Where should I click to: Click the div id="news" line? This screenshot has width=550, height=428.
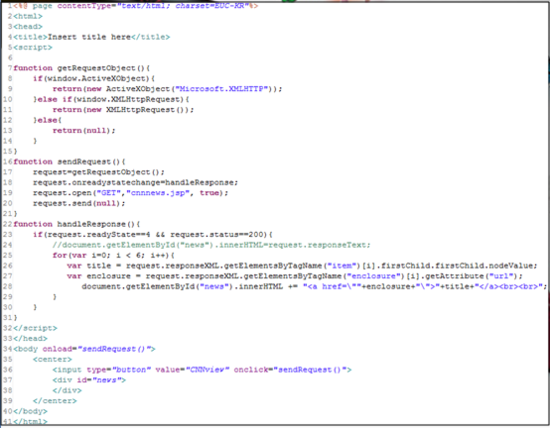pos(89,380)
